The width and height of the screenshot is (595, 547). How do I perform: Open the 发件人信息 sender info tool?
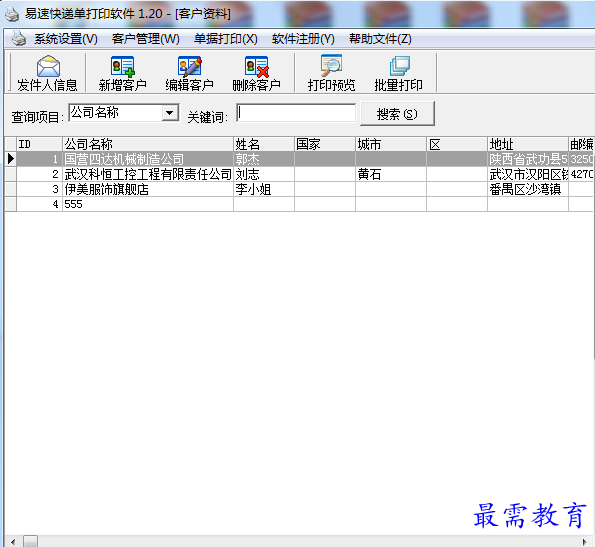click(47, 73)
